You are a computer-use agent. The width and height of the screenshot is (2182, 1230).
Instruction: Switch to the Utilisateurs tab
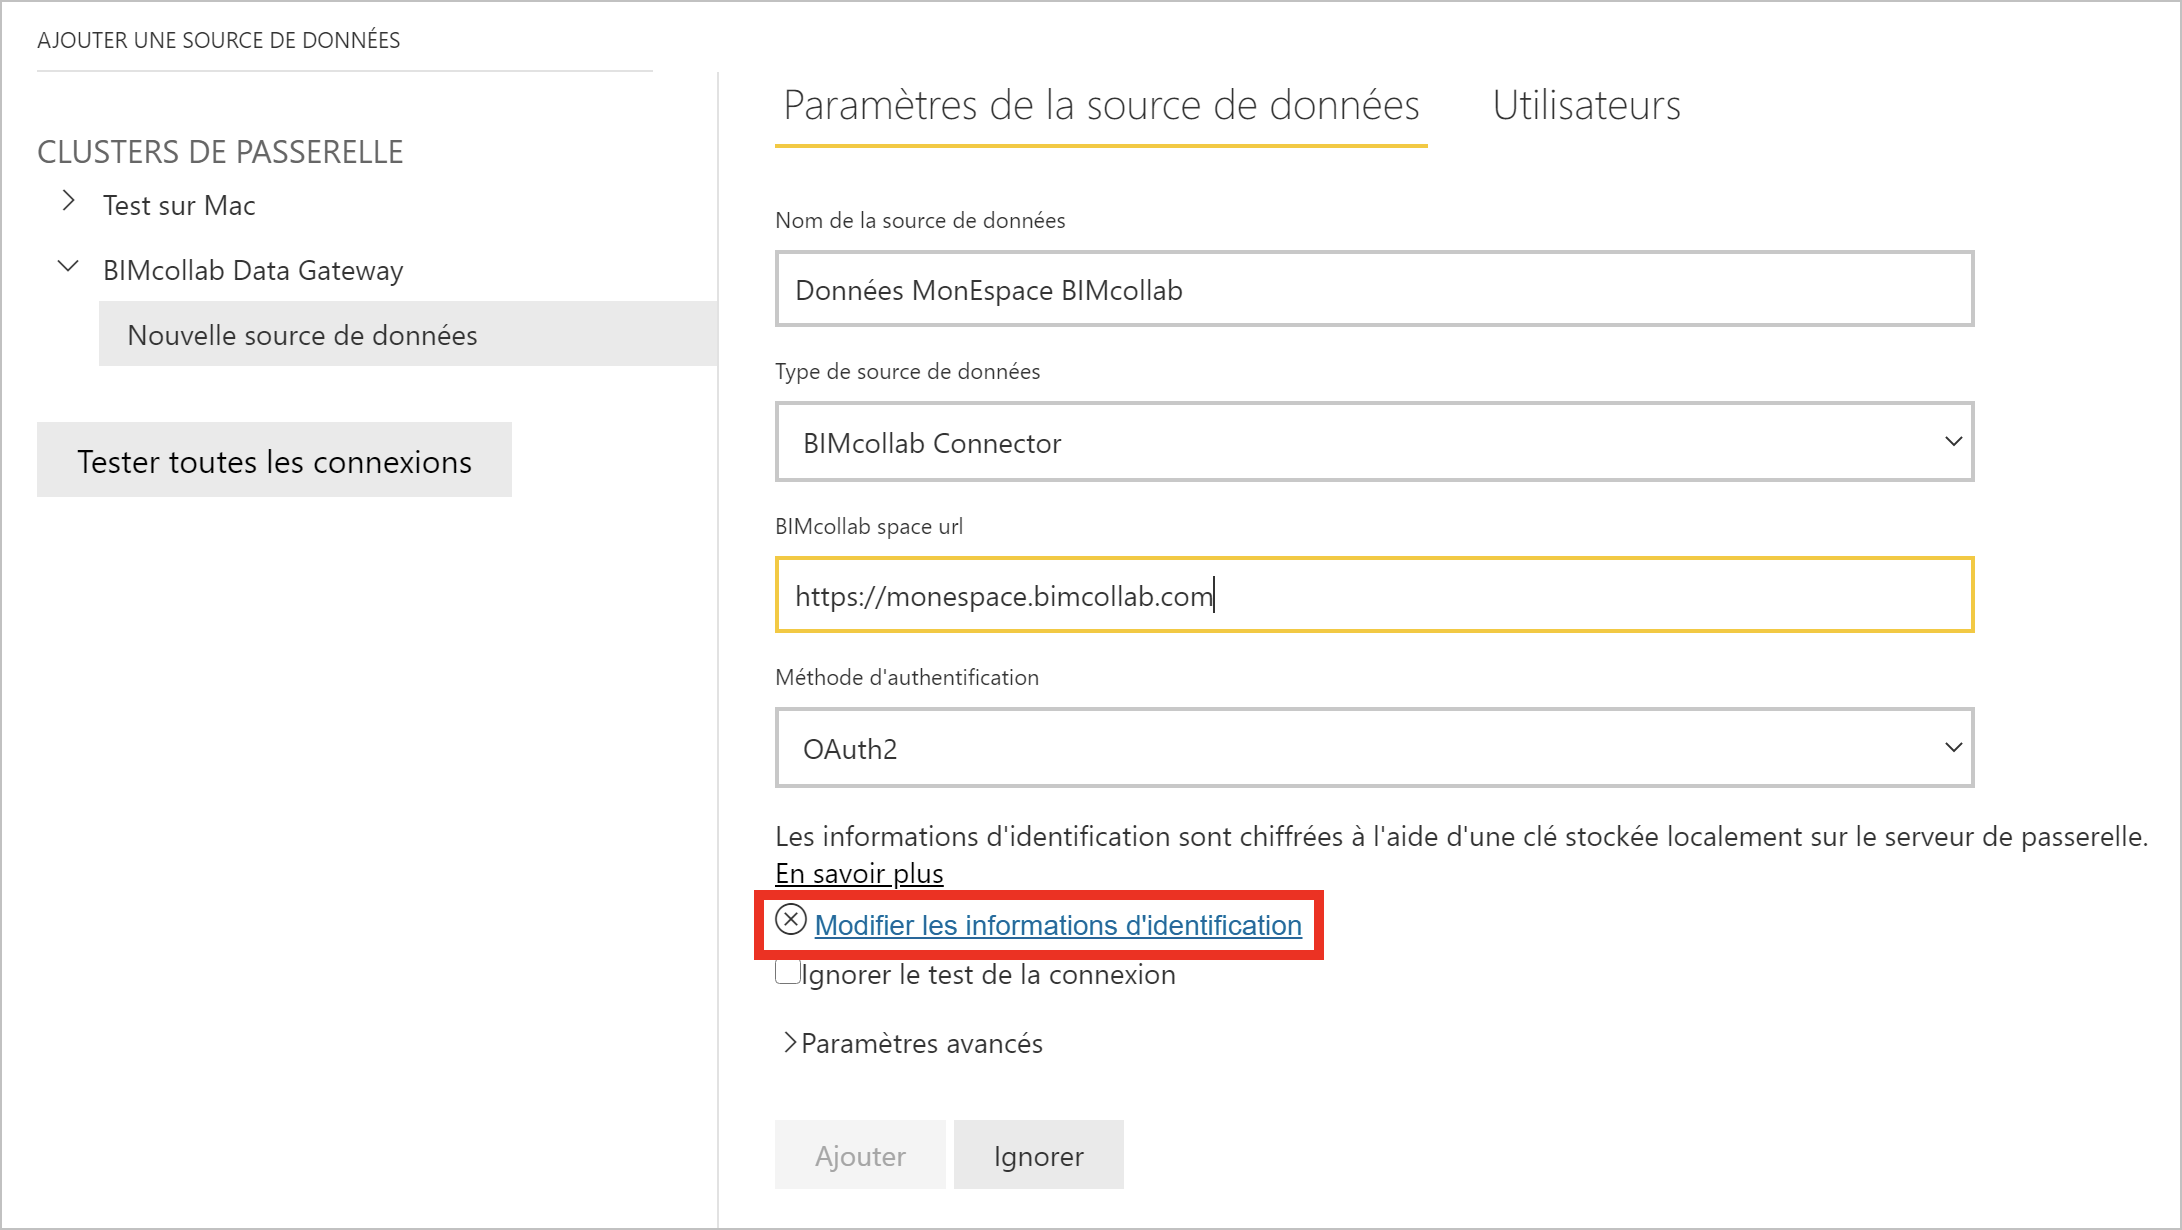click(x=1586, y=106)
